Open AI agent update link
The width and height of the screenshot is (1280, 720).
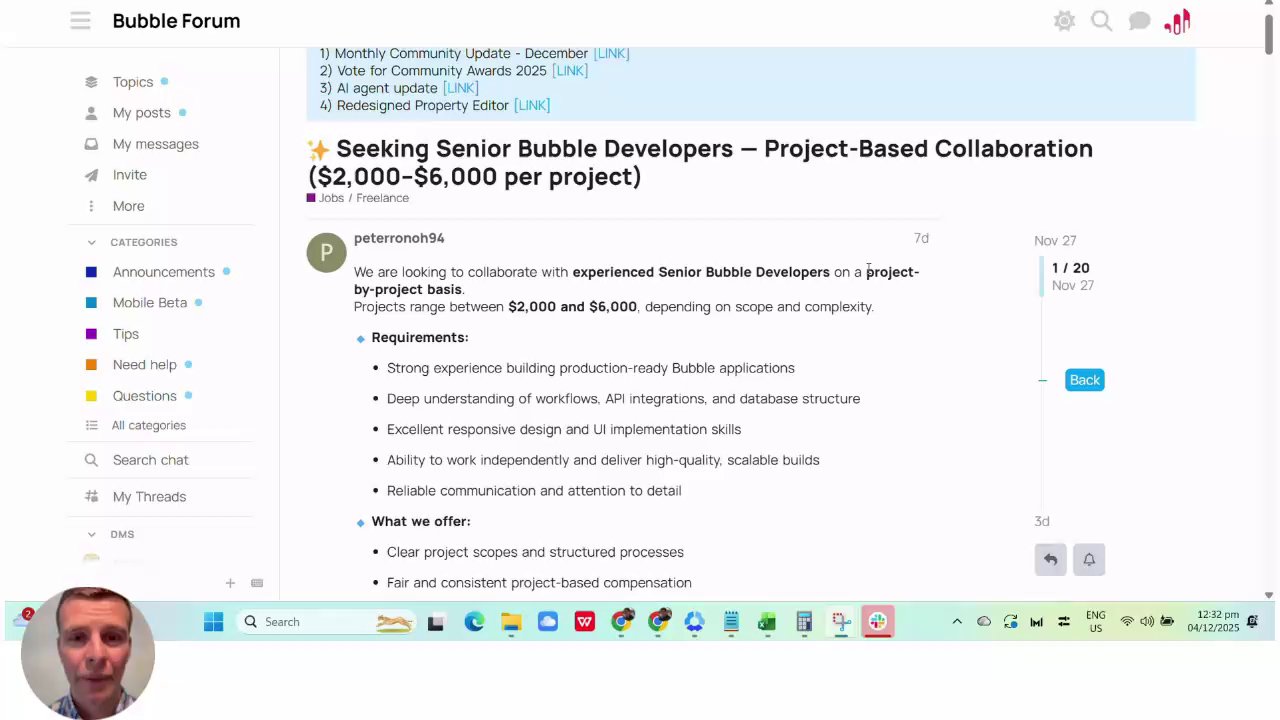point(460,88)
